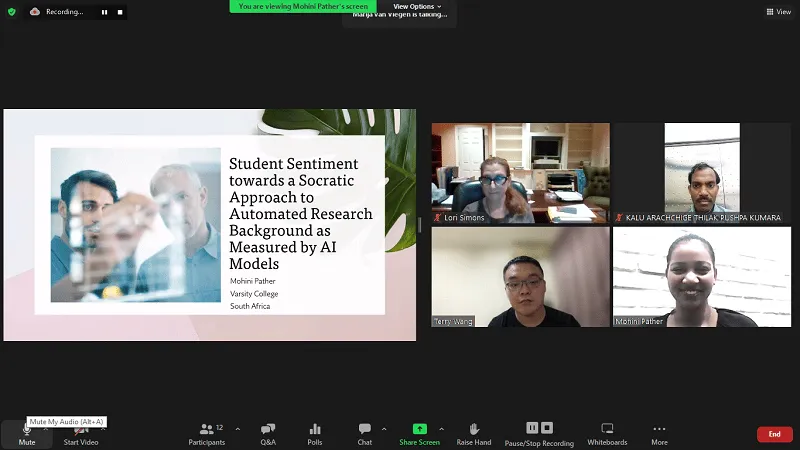Expand the arrow next to Participants

[237, 428]
